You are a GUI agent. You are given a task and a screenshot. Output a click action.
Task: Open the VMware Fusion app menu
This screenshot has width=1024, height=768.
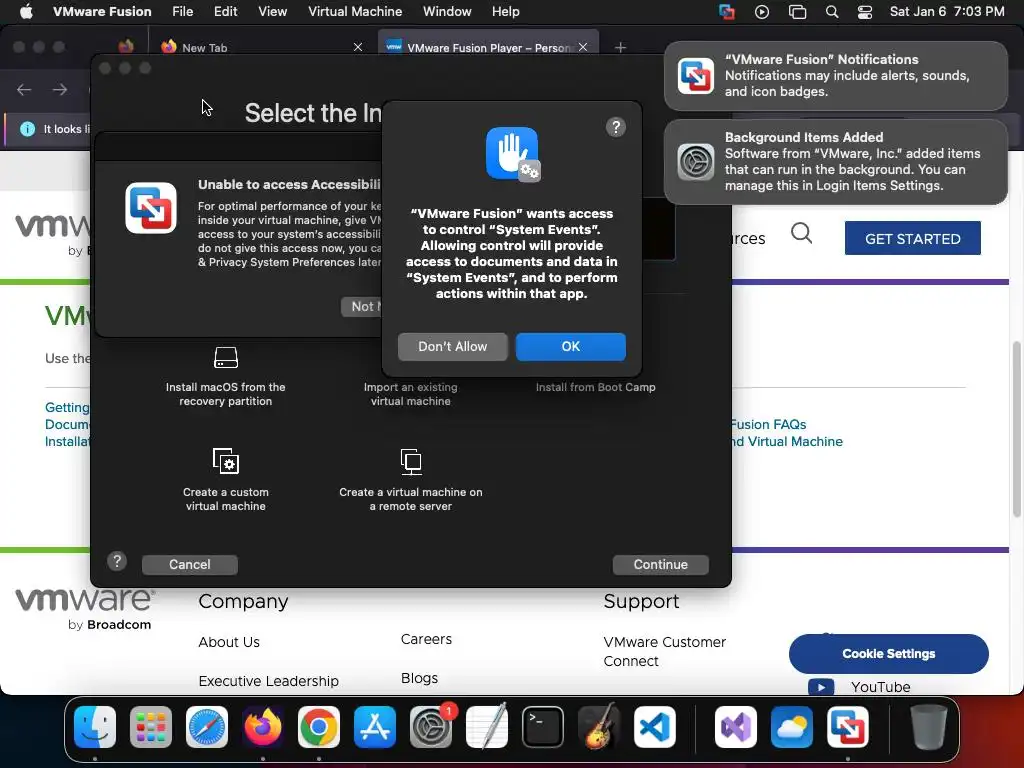pos(102,12)
